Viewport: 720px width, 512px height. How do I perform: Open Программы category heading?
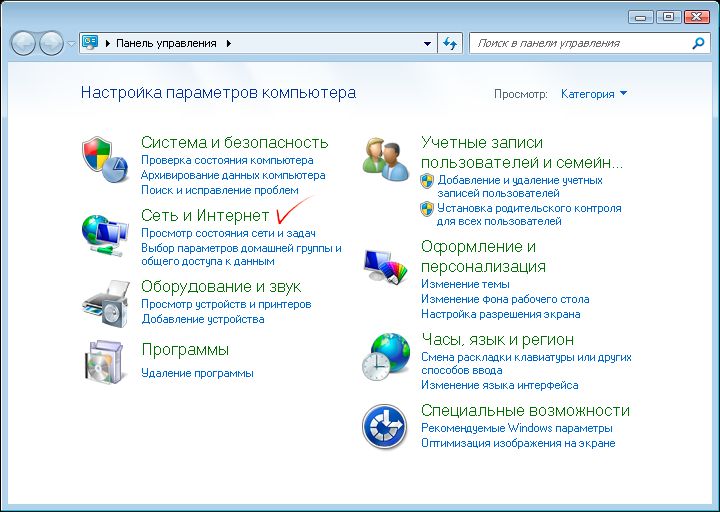tap(185, 350)
